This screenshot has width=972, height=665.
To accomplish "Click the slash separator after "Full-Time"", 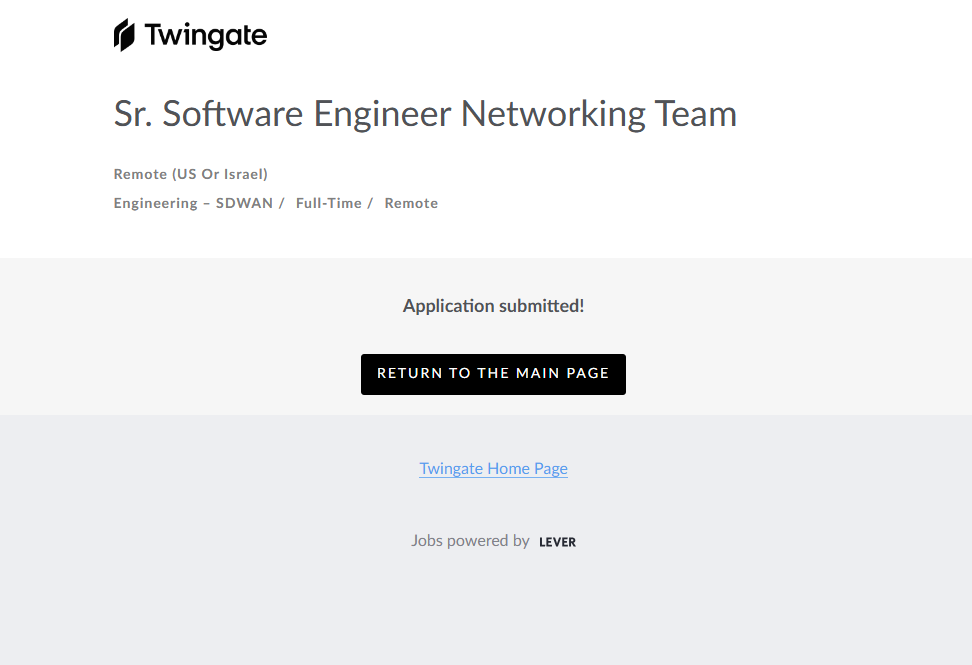I will pyautogui.click(x=370, y=203).
